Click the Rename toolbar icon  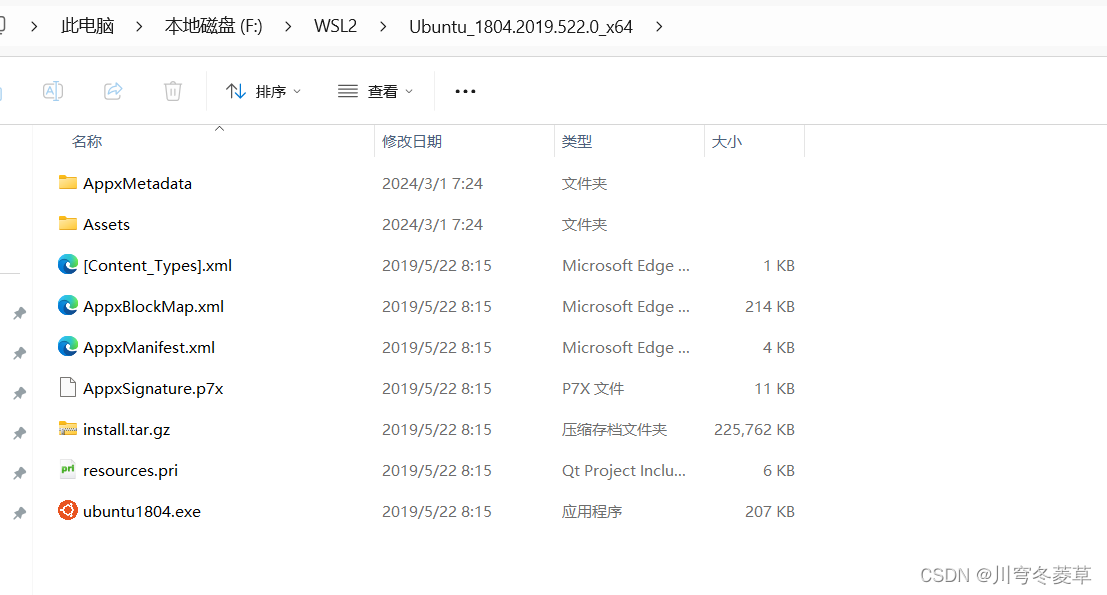(x=53, y=91)
